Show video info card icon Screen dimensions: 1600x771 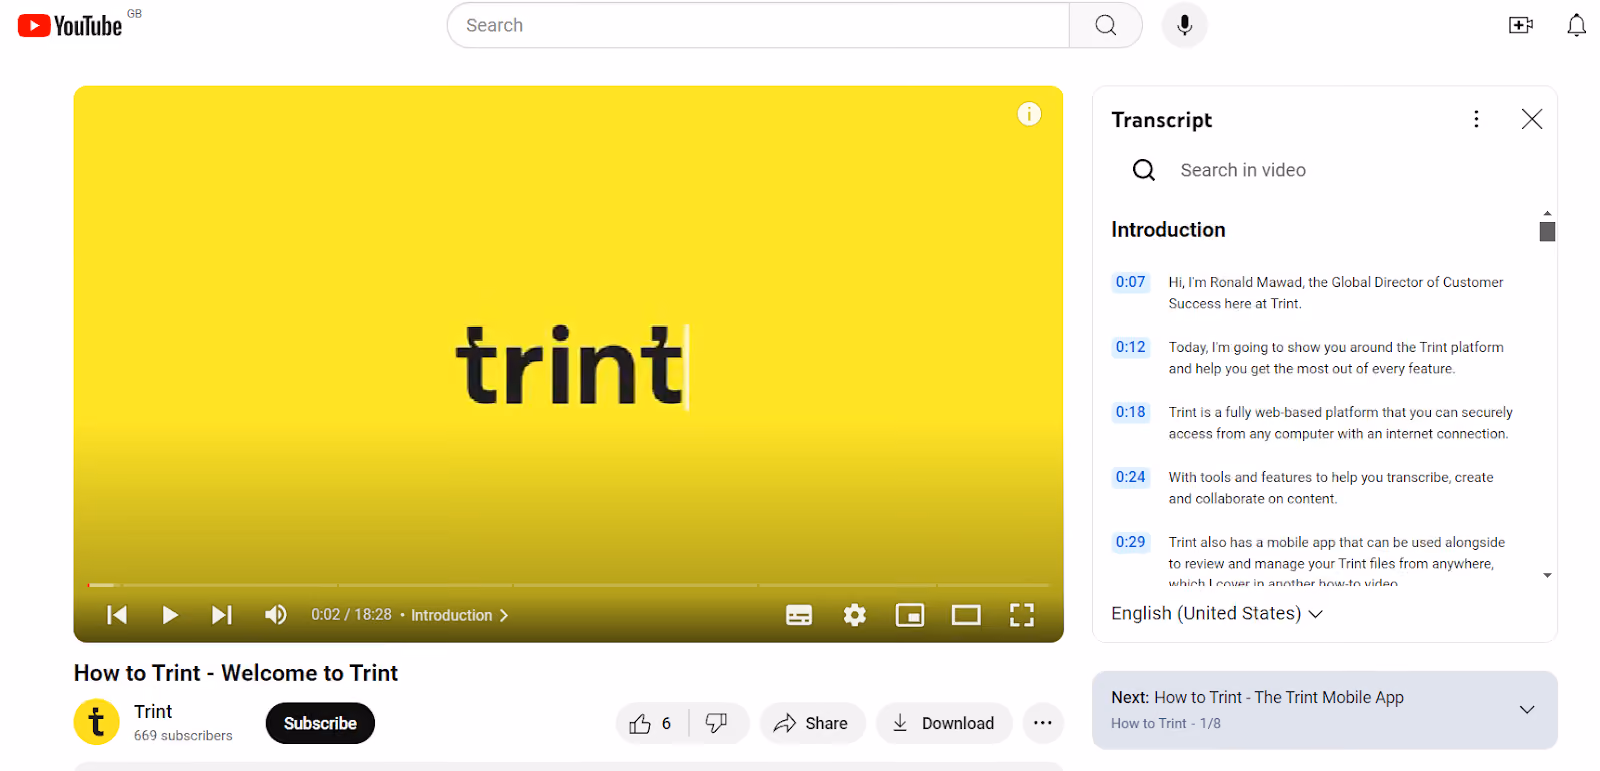click(1029, 114)
